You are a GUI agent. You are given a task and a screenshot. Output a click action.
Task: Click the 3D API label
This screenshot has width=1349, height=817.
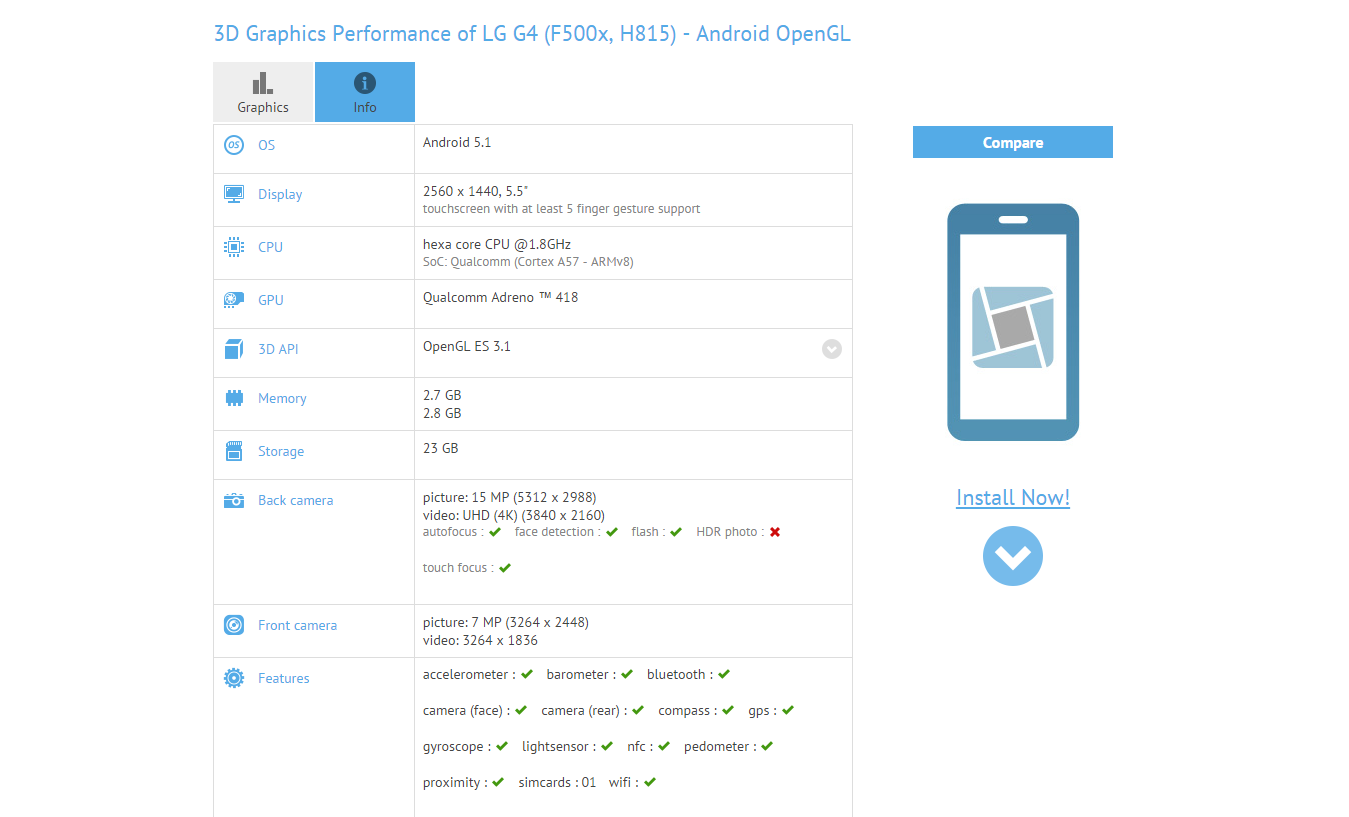click(x=278, y=349)
